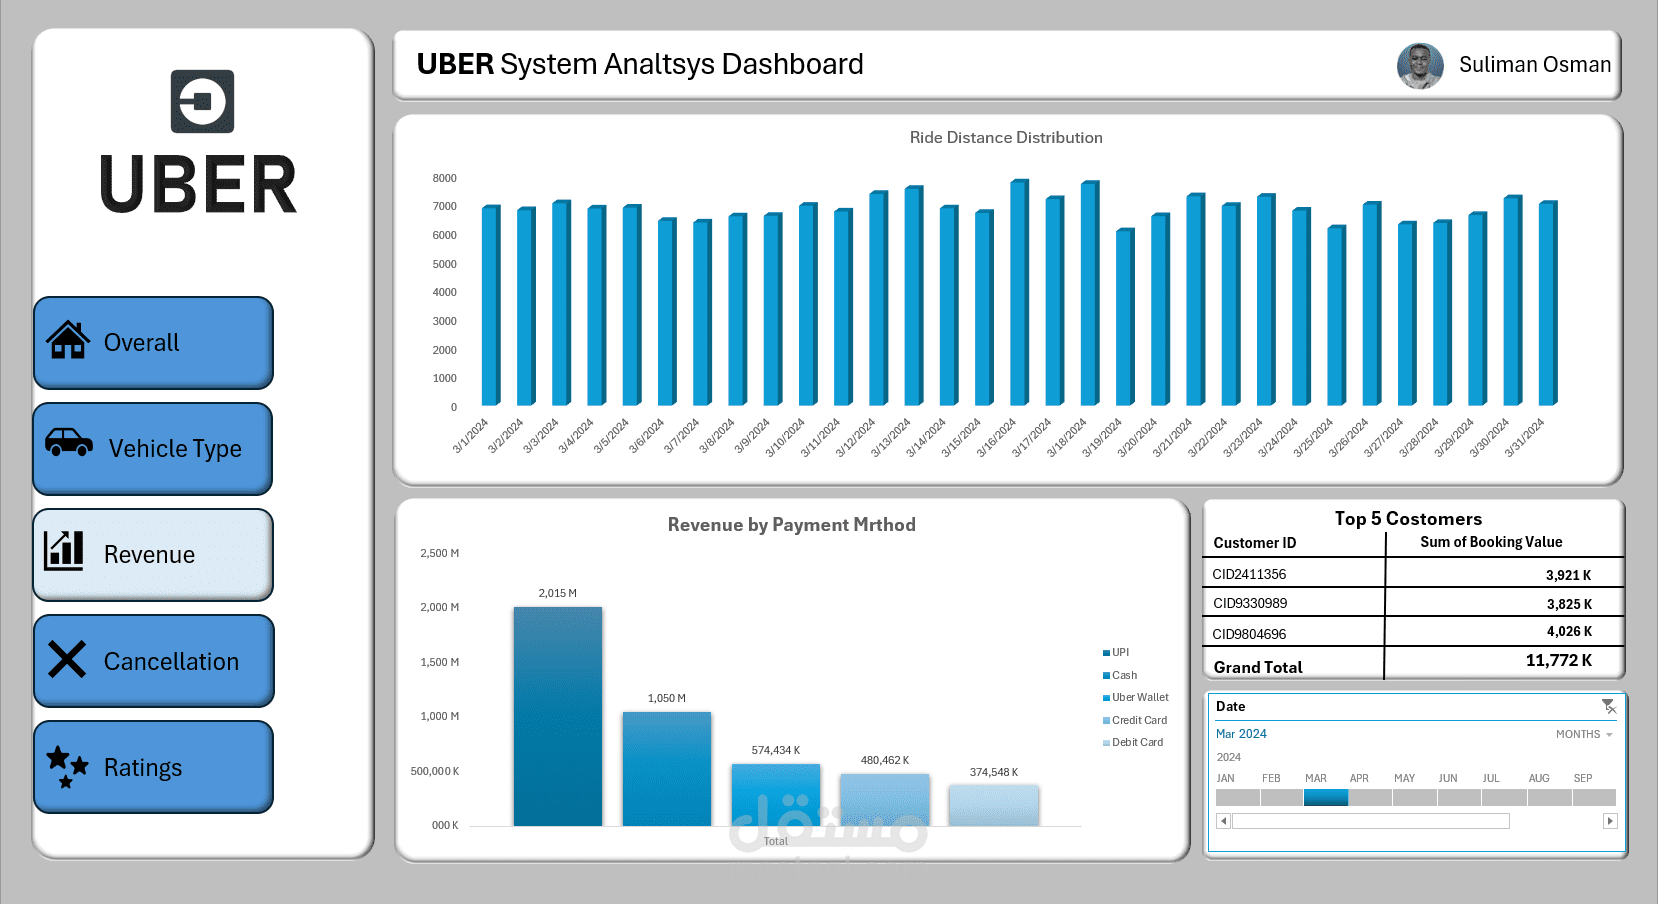Click the timeline left scroll arrow
The height and width of the screenshot is (904, 1658).
tap(1223, 821)
